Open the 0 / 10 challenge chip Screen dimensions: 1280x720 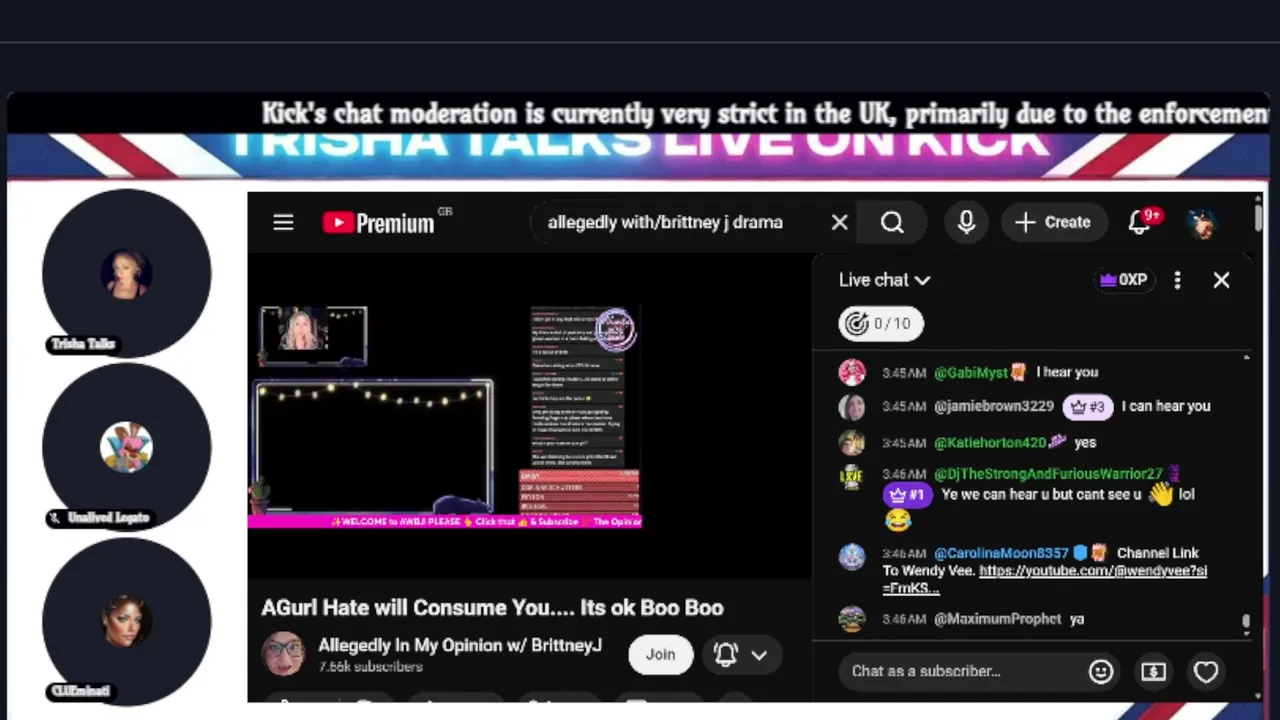(881, 323)
